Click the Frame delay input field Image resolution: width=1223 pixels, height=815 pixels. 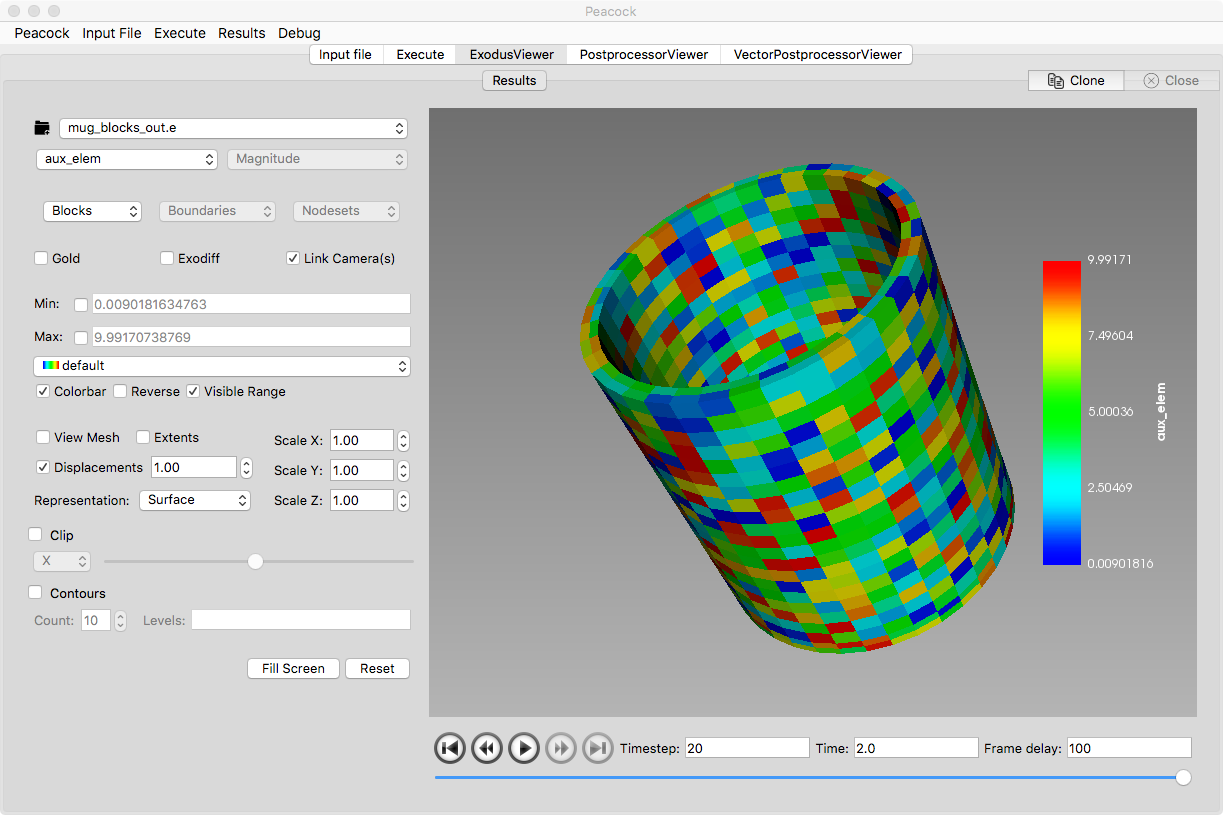coord(1129,748)
